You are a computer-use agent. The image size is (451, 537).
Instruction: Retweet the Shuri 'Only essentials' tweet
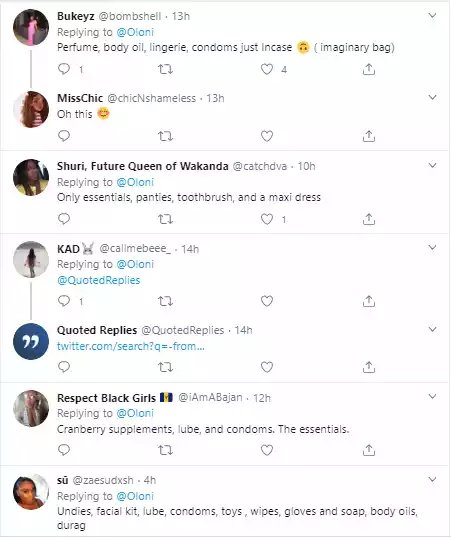165,219
